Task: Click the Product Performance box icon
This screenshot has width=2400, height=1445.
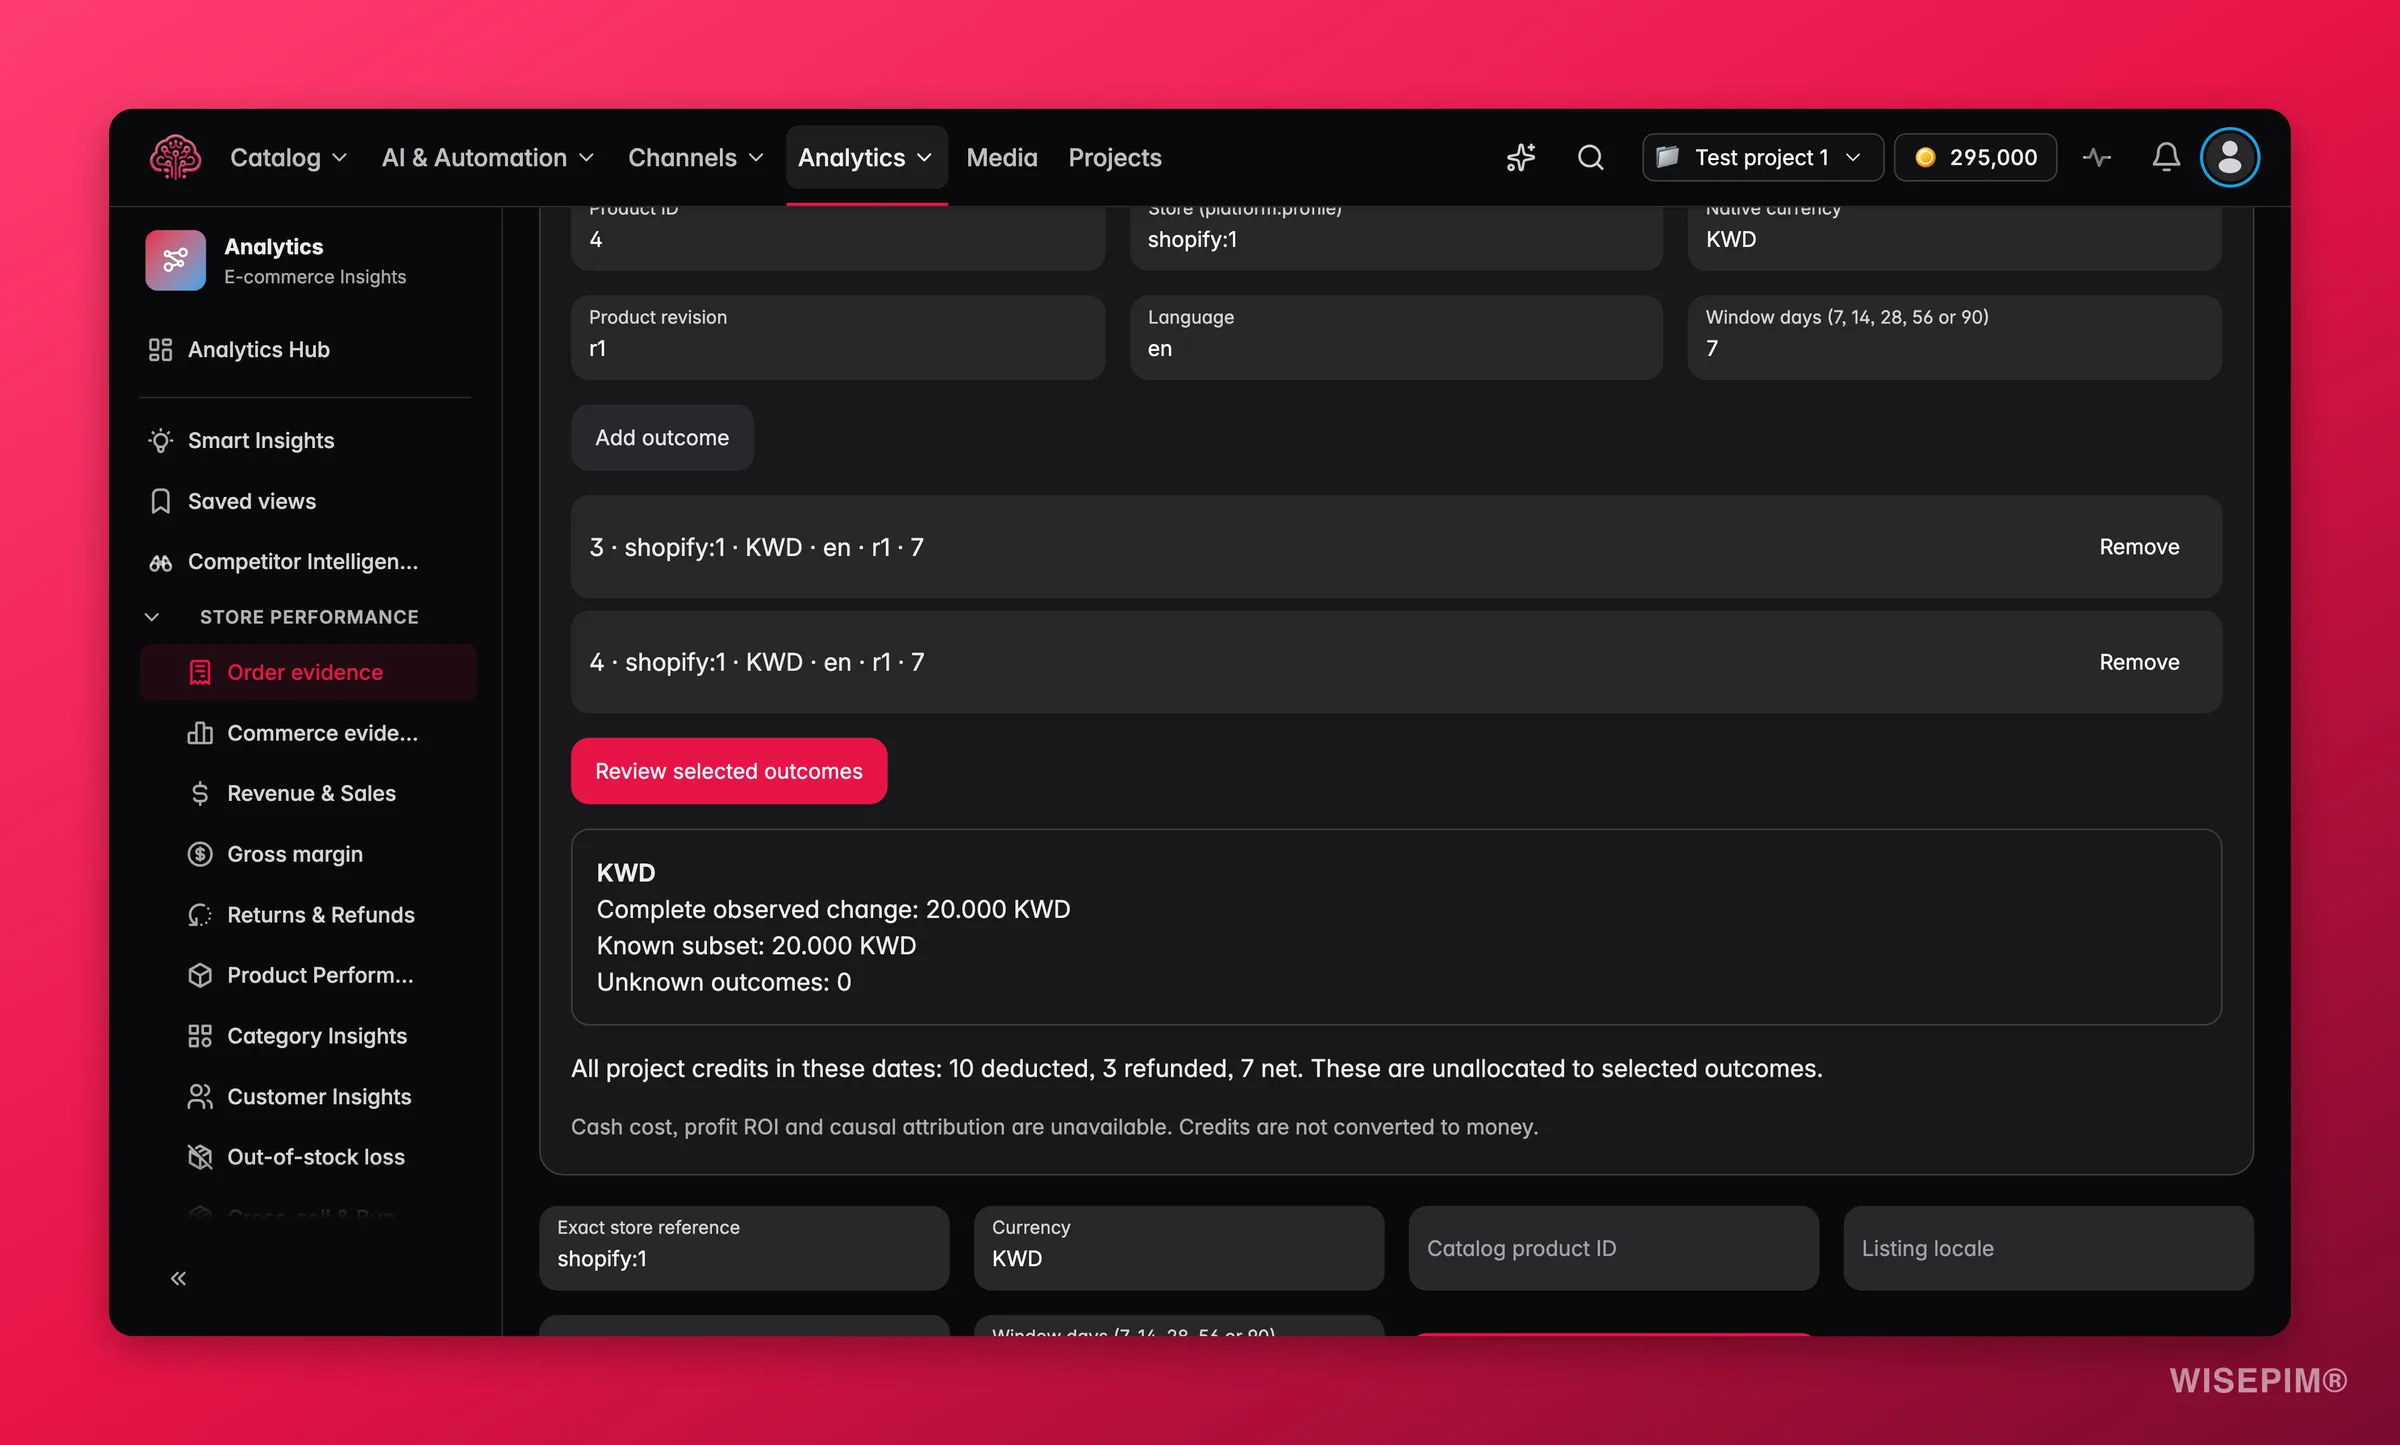Action: [x=200, y=975]
